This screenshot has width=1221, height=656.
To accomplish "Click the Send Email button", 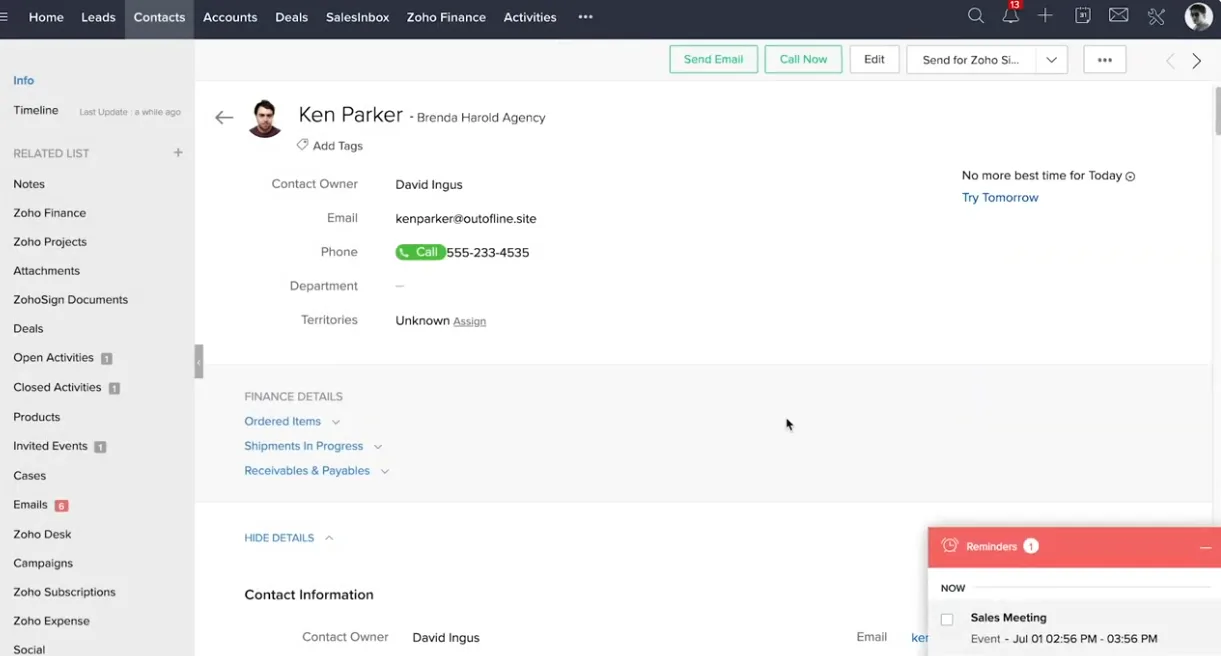I will point(713,60).
